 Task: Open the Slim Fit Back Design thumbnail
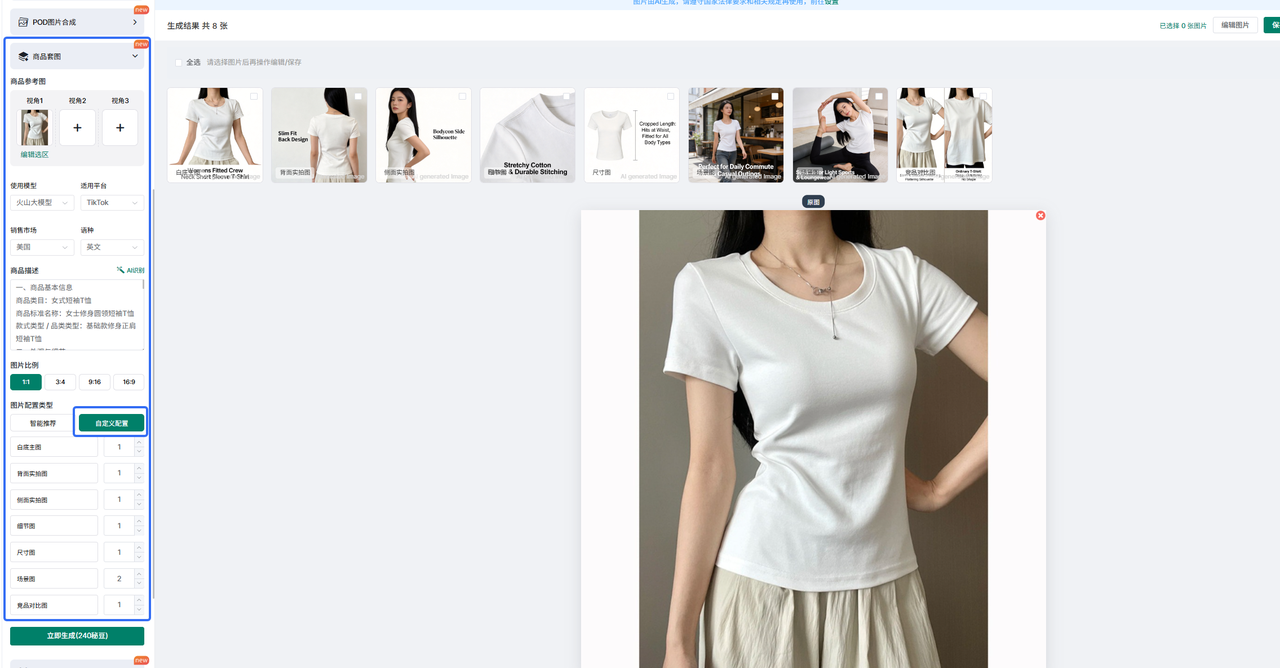coord(319,135)
